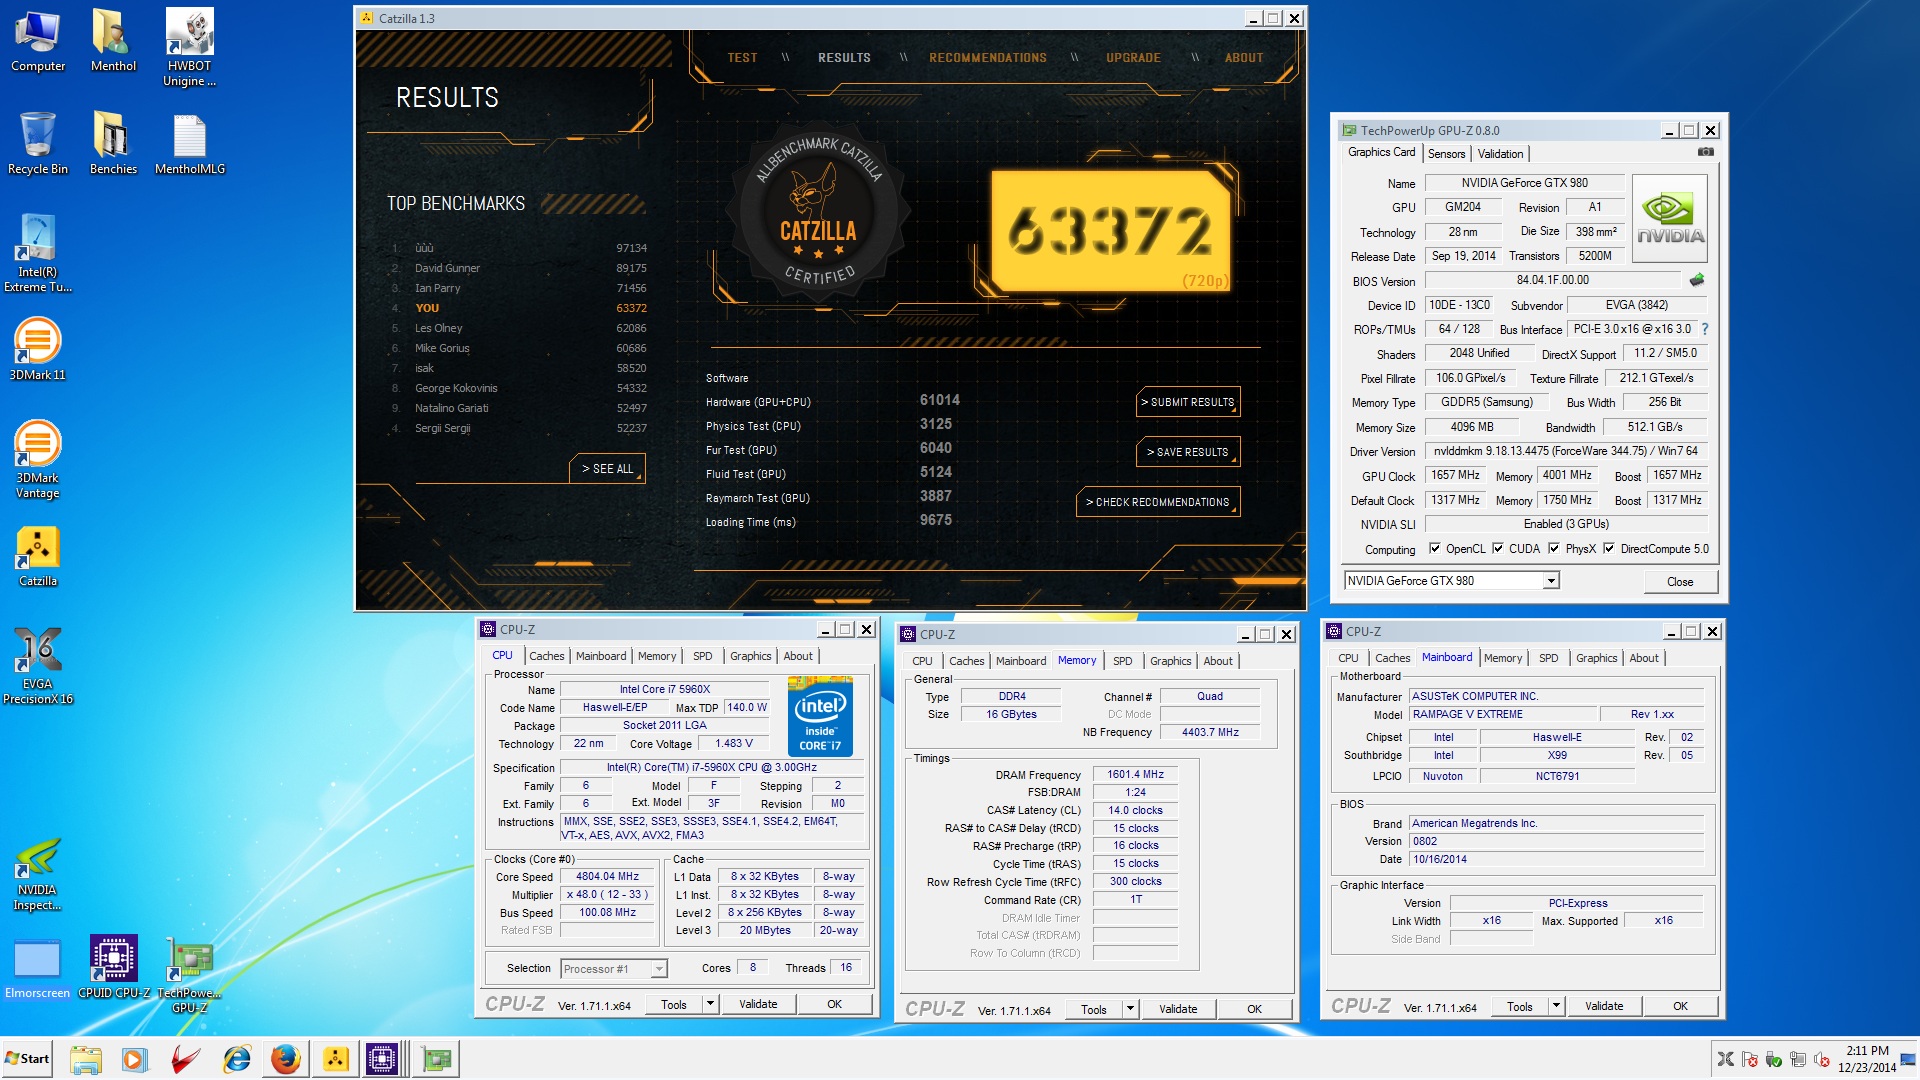Click SAVE RESULTS in Catzilla
This screenshot has width=1920, height=1080.
click(1188, 452)
